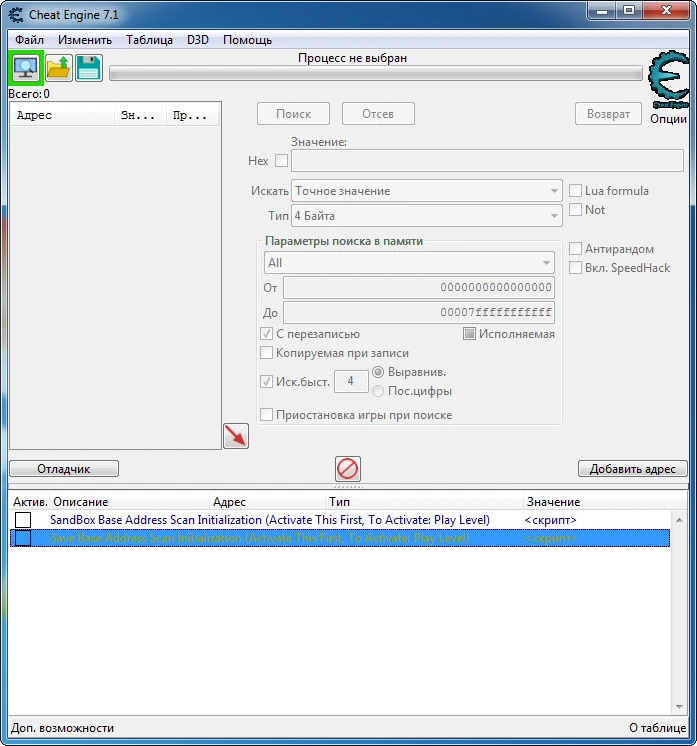Click the Зн... column header
This screenshot has height=746, width=697.
click(140, 115)
